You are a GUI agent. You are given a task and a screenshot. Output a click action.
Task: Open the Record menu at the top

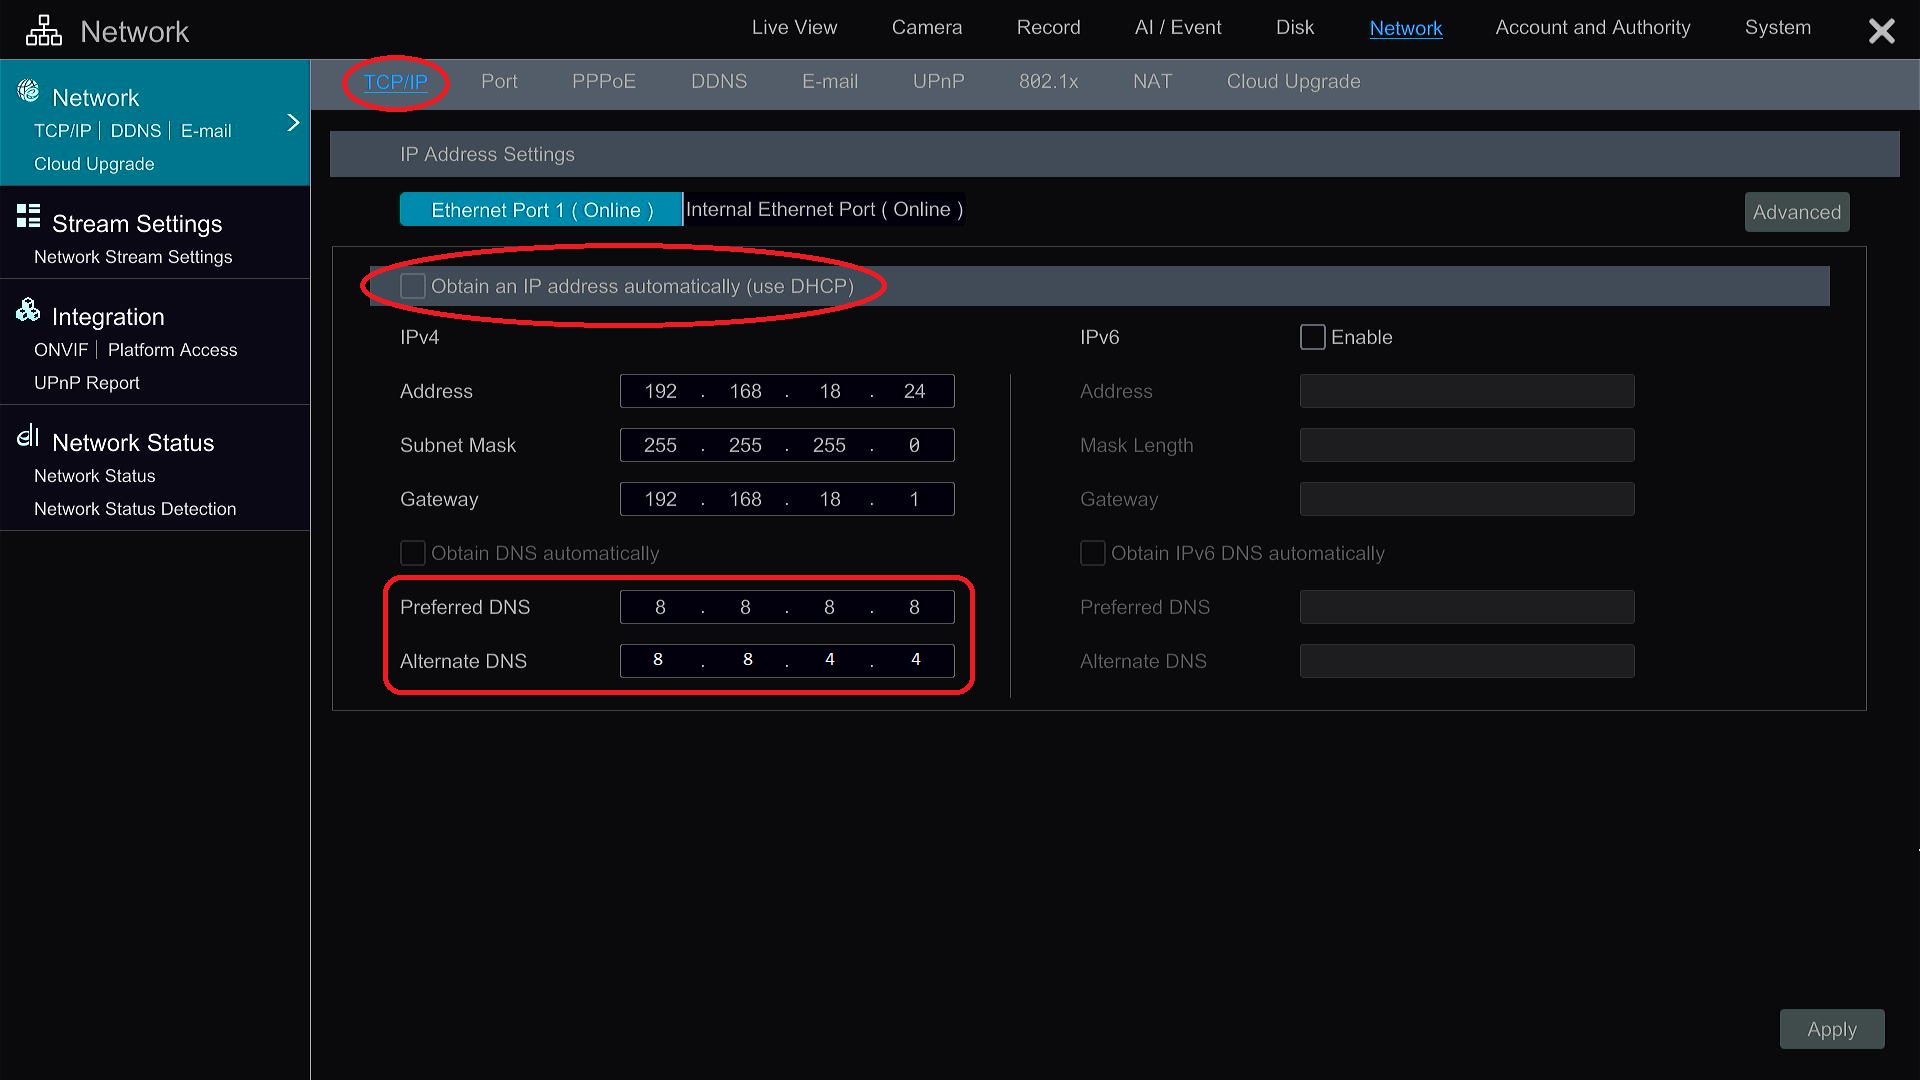1048,27
